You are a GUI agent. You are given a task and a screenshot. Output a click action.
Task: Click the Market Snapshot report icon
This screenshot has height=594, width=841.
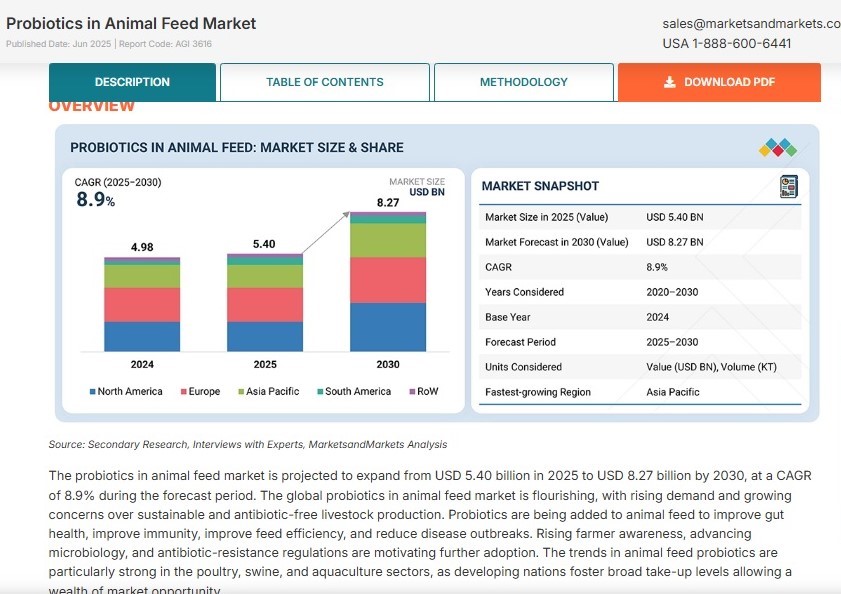788,186
